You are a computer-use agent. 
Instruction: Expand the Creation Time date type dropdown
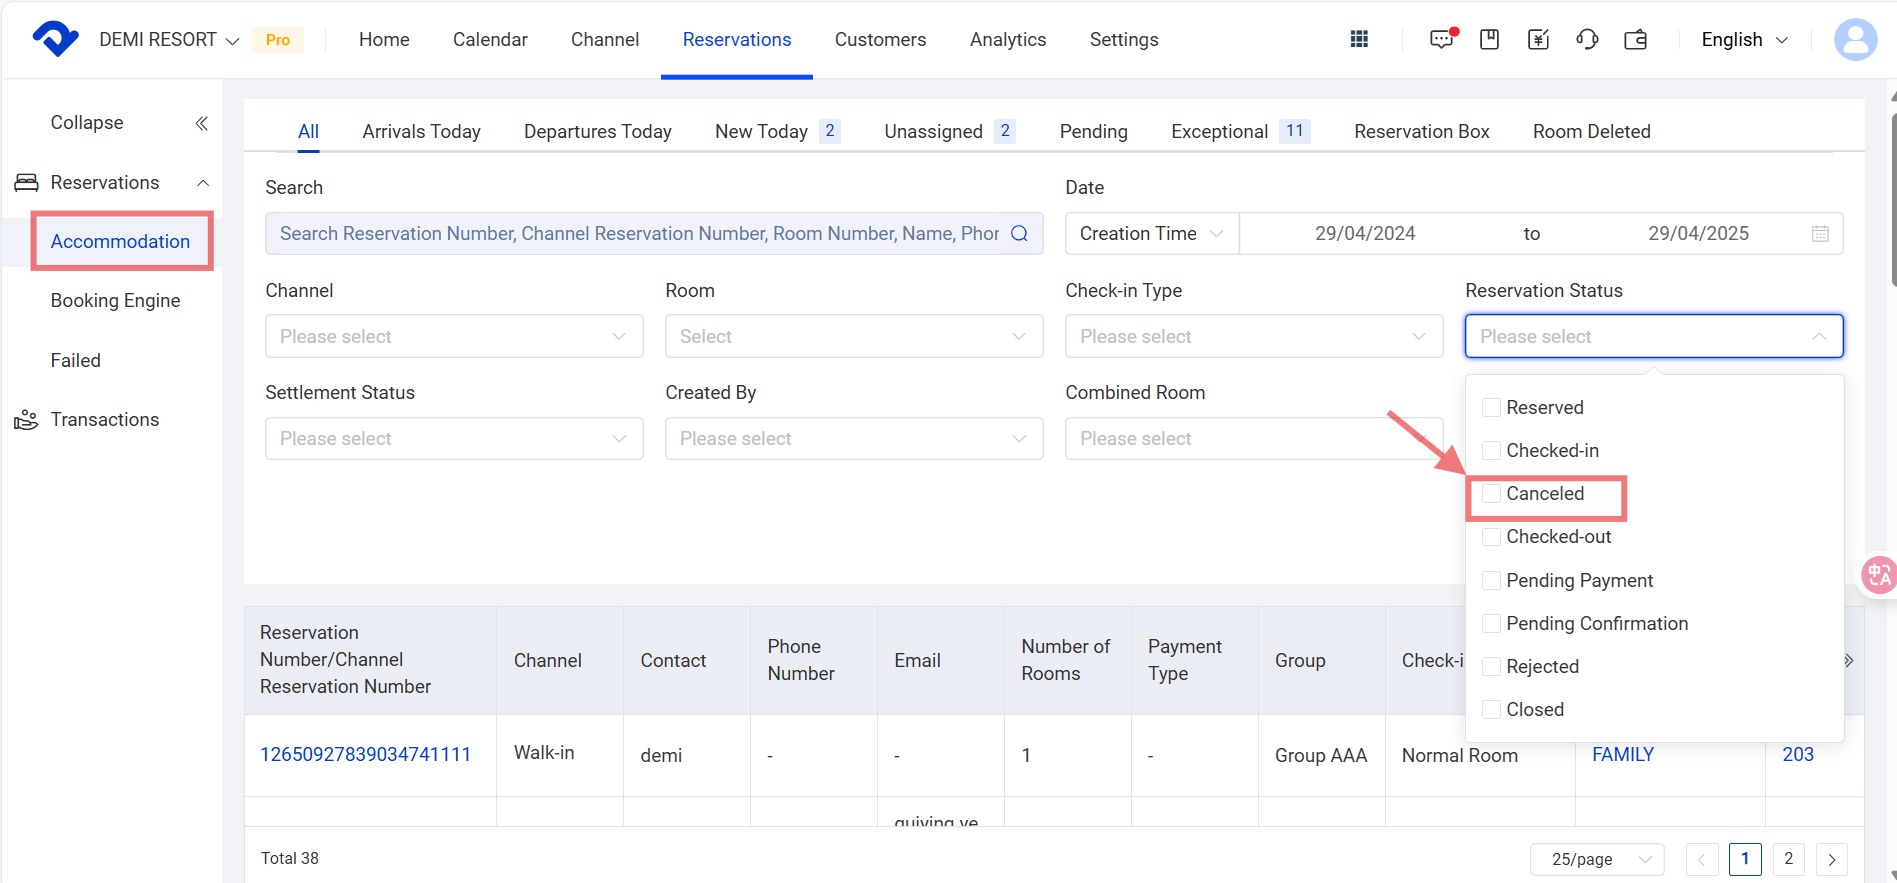point(1151,234)
